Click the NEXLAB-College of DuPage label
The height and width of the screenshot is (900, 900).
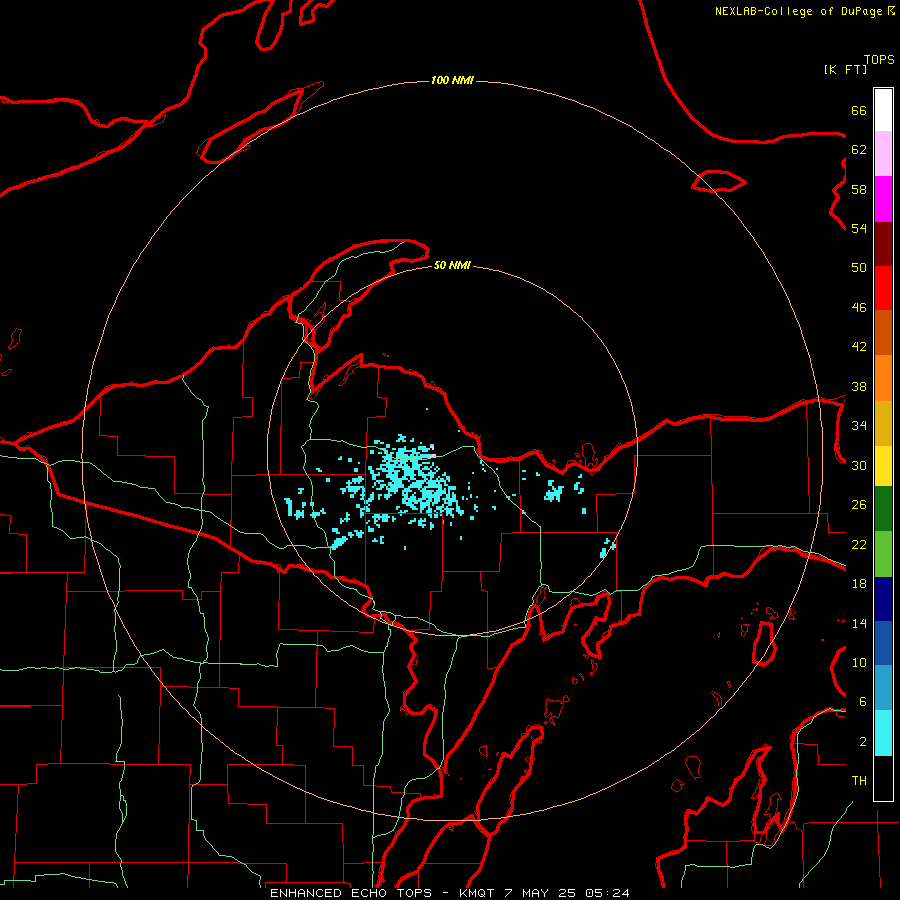(798, 11)
